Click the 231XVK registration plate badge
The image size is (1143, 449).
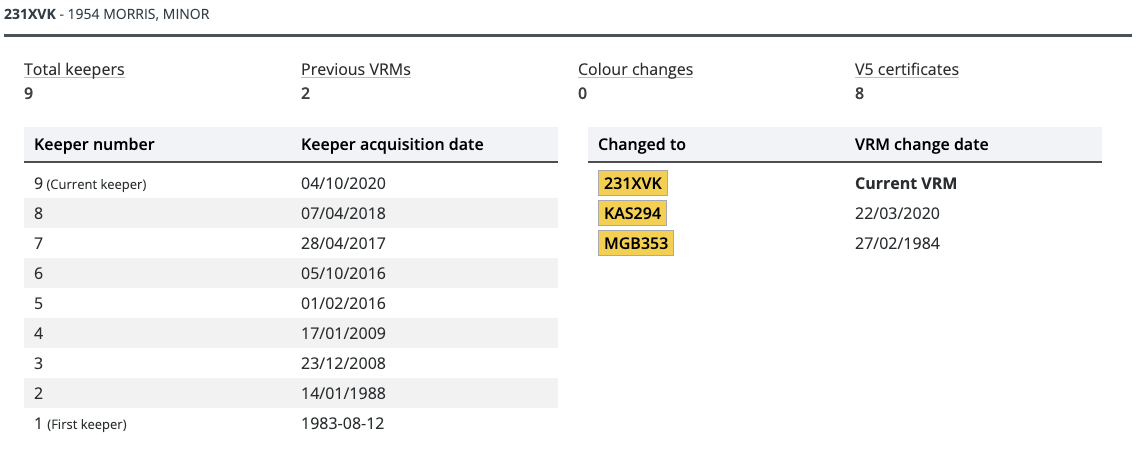click(x=633, y=184)
